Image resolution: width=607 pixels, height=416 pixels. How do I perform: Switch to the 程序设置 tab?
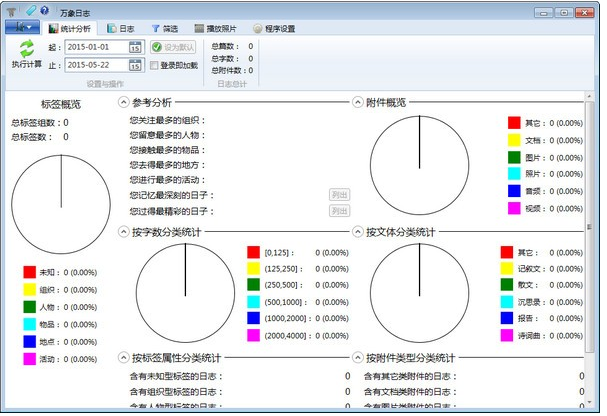(x=274, y=29)
